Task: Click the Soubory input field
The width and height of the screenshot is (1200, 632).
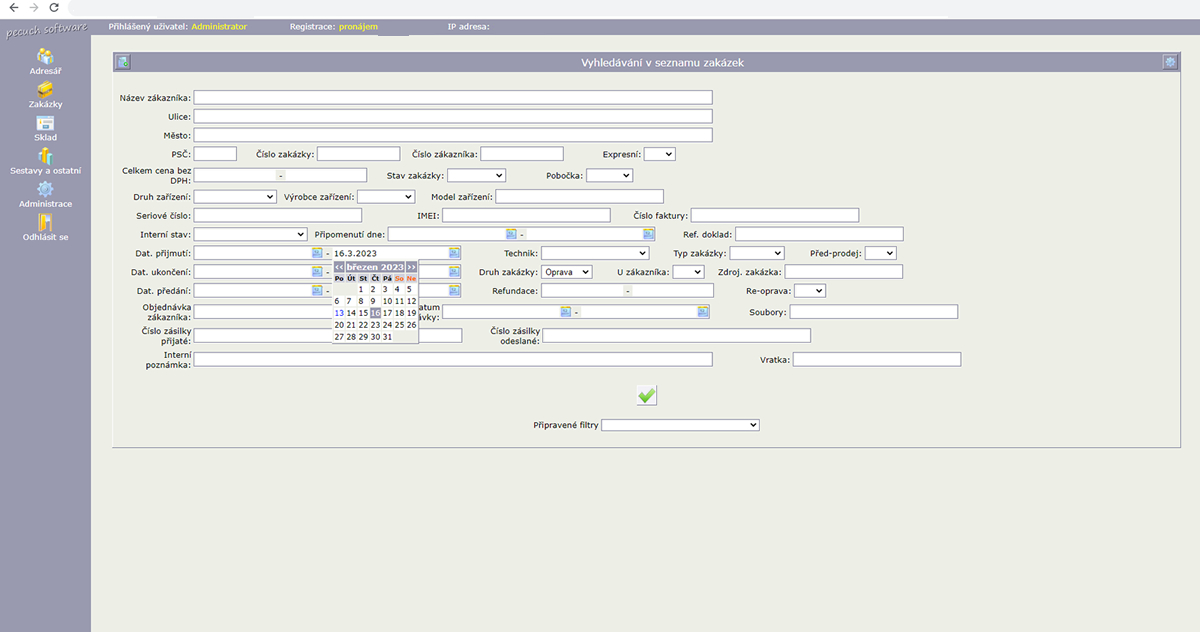Action: tap(874, 312)
